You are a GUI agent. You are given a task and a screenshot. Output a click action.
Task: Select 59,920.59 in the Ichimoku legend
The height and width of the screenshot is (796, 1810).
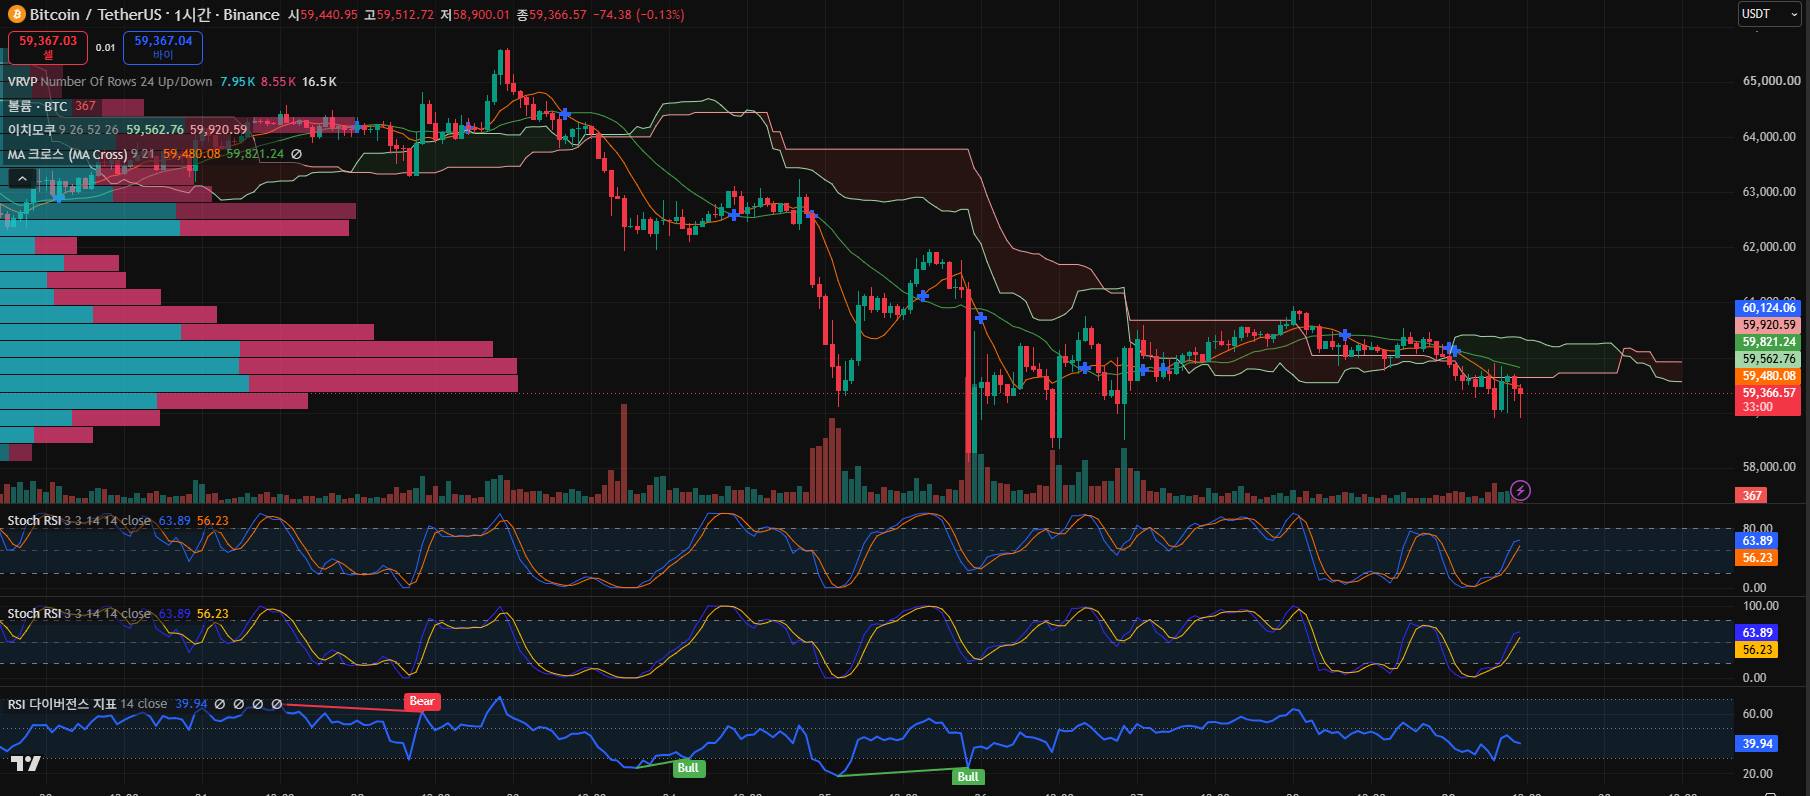click(x=218, y=130)
